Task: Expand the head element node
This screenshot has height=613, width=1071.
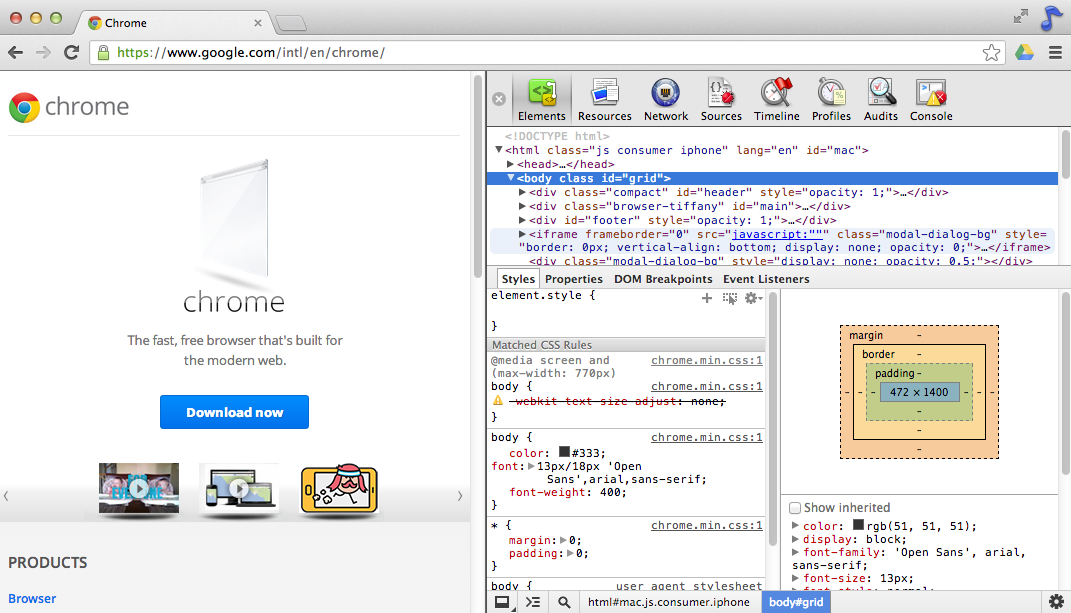Action: pos(511,164)
